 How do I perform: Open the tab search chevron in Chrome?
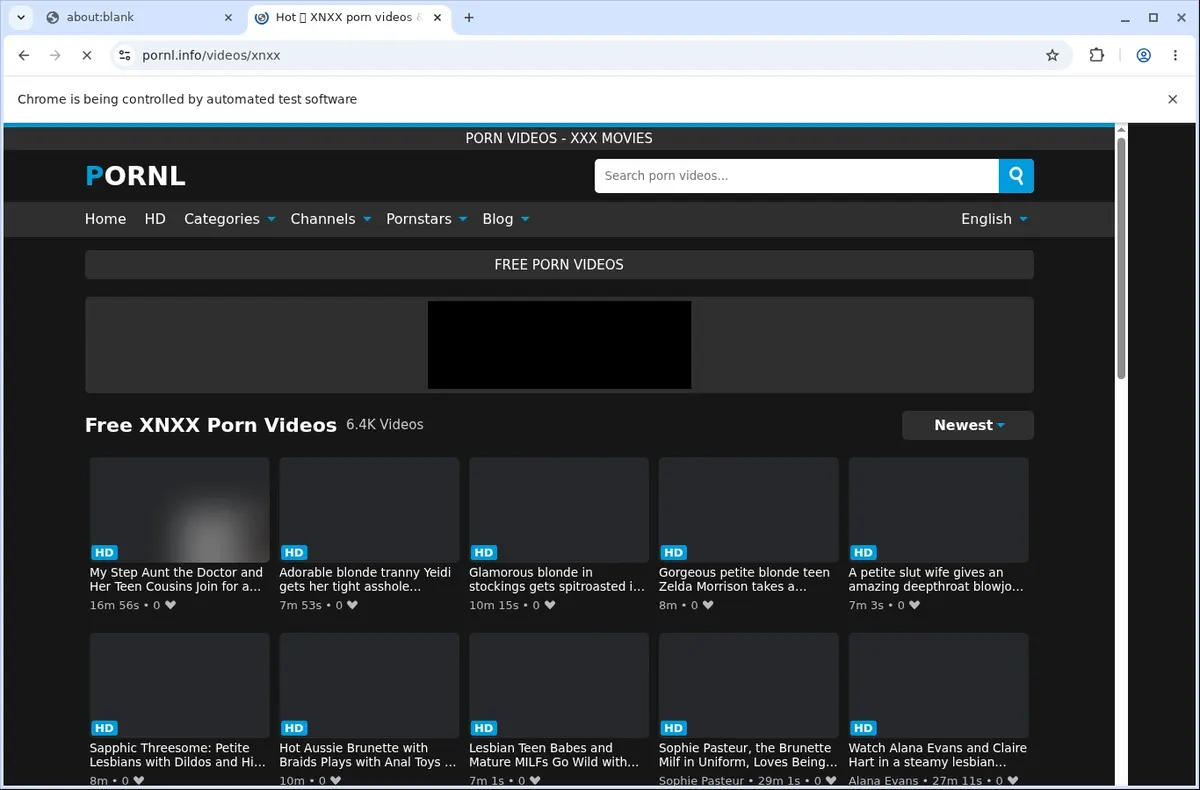[21, 17]
